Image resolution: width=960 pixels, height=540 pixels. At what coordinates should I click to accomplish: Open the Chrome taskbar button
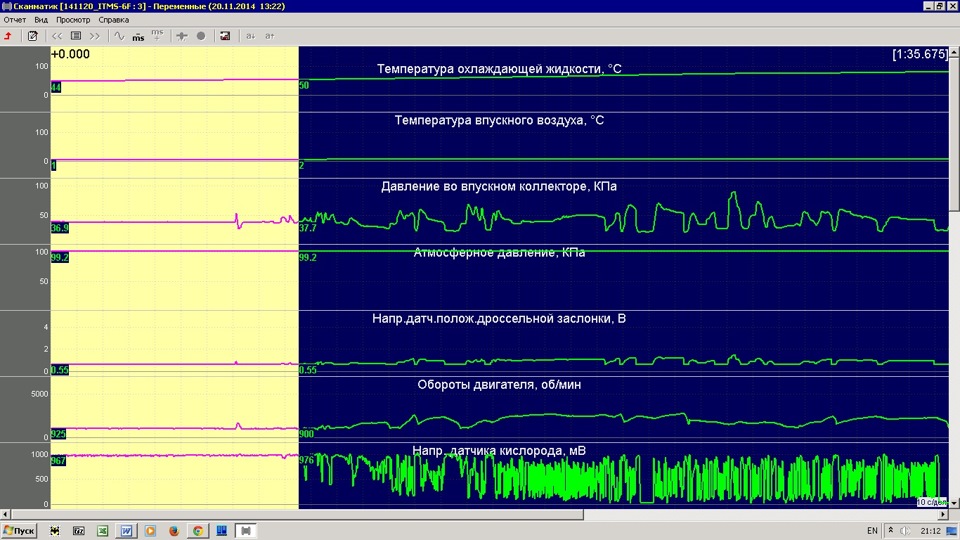(198, 531)
